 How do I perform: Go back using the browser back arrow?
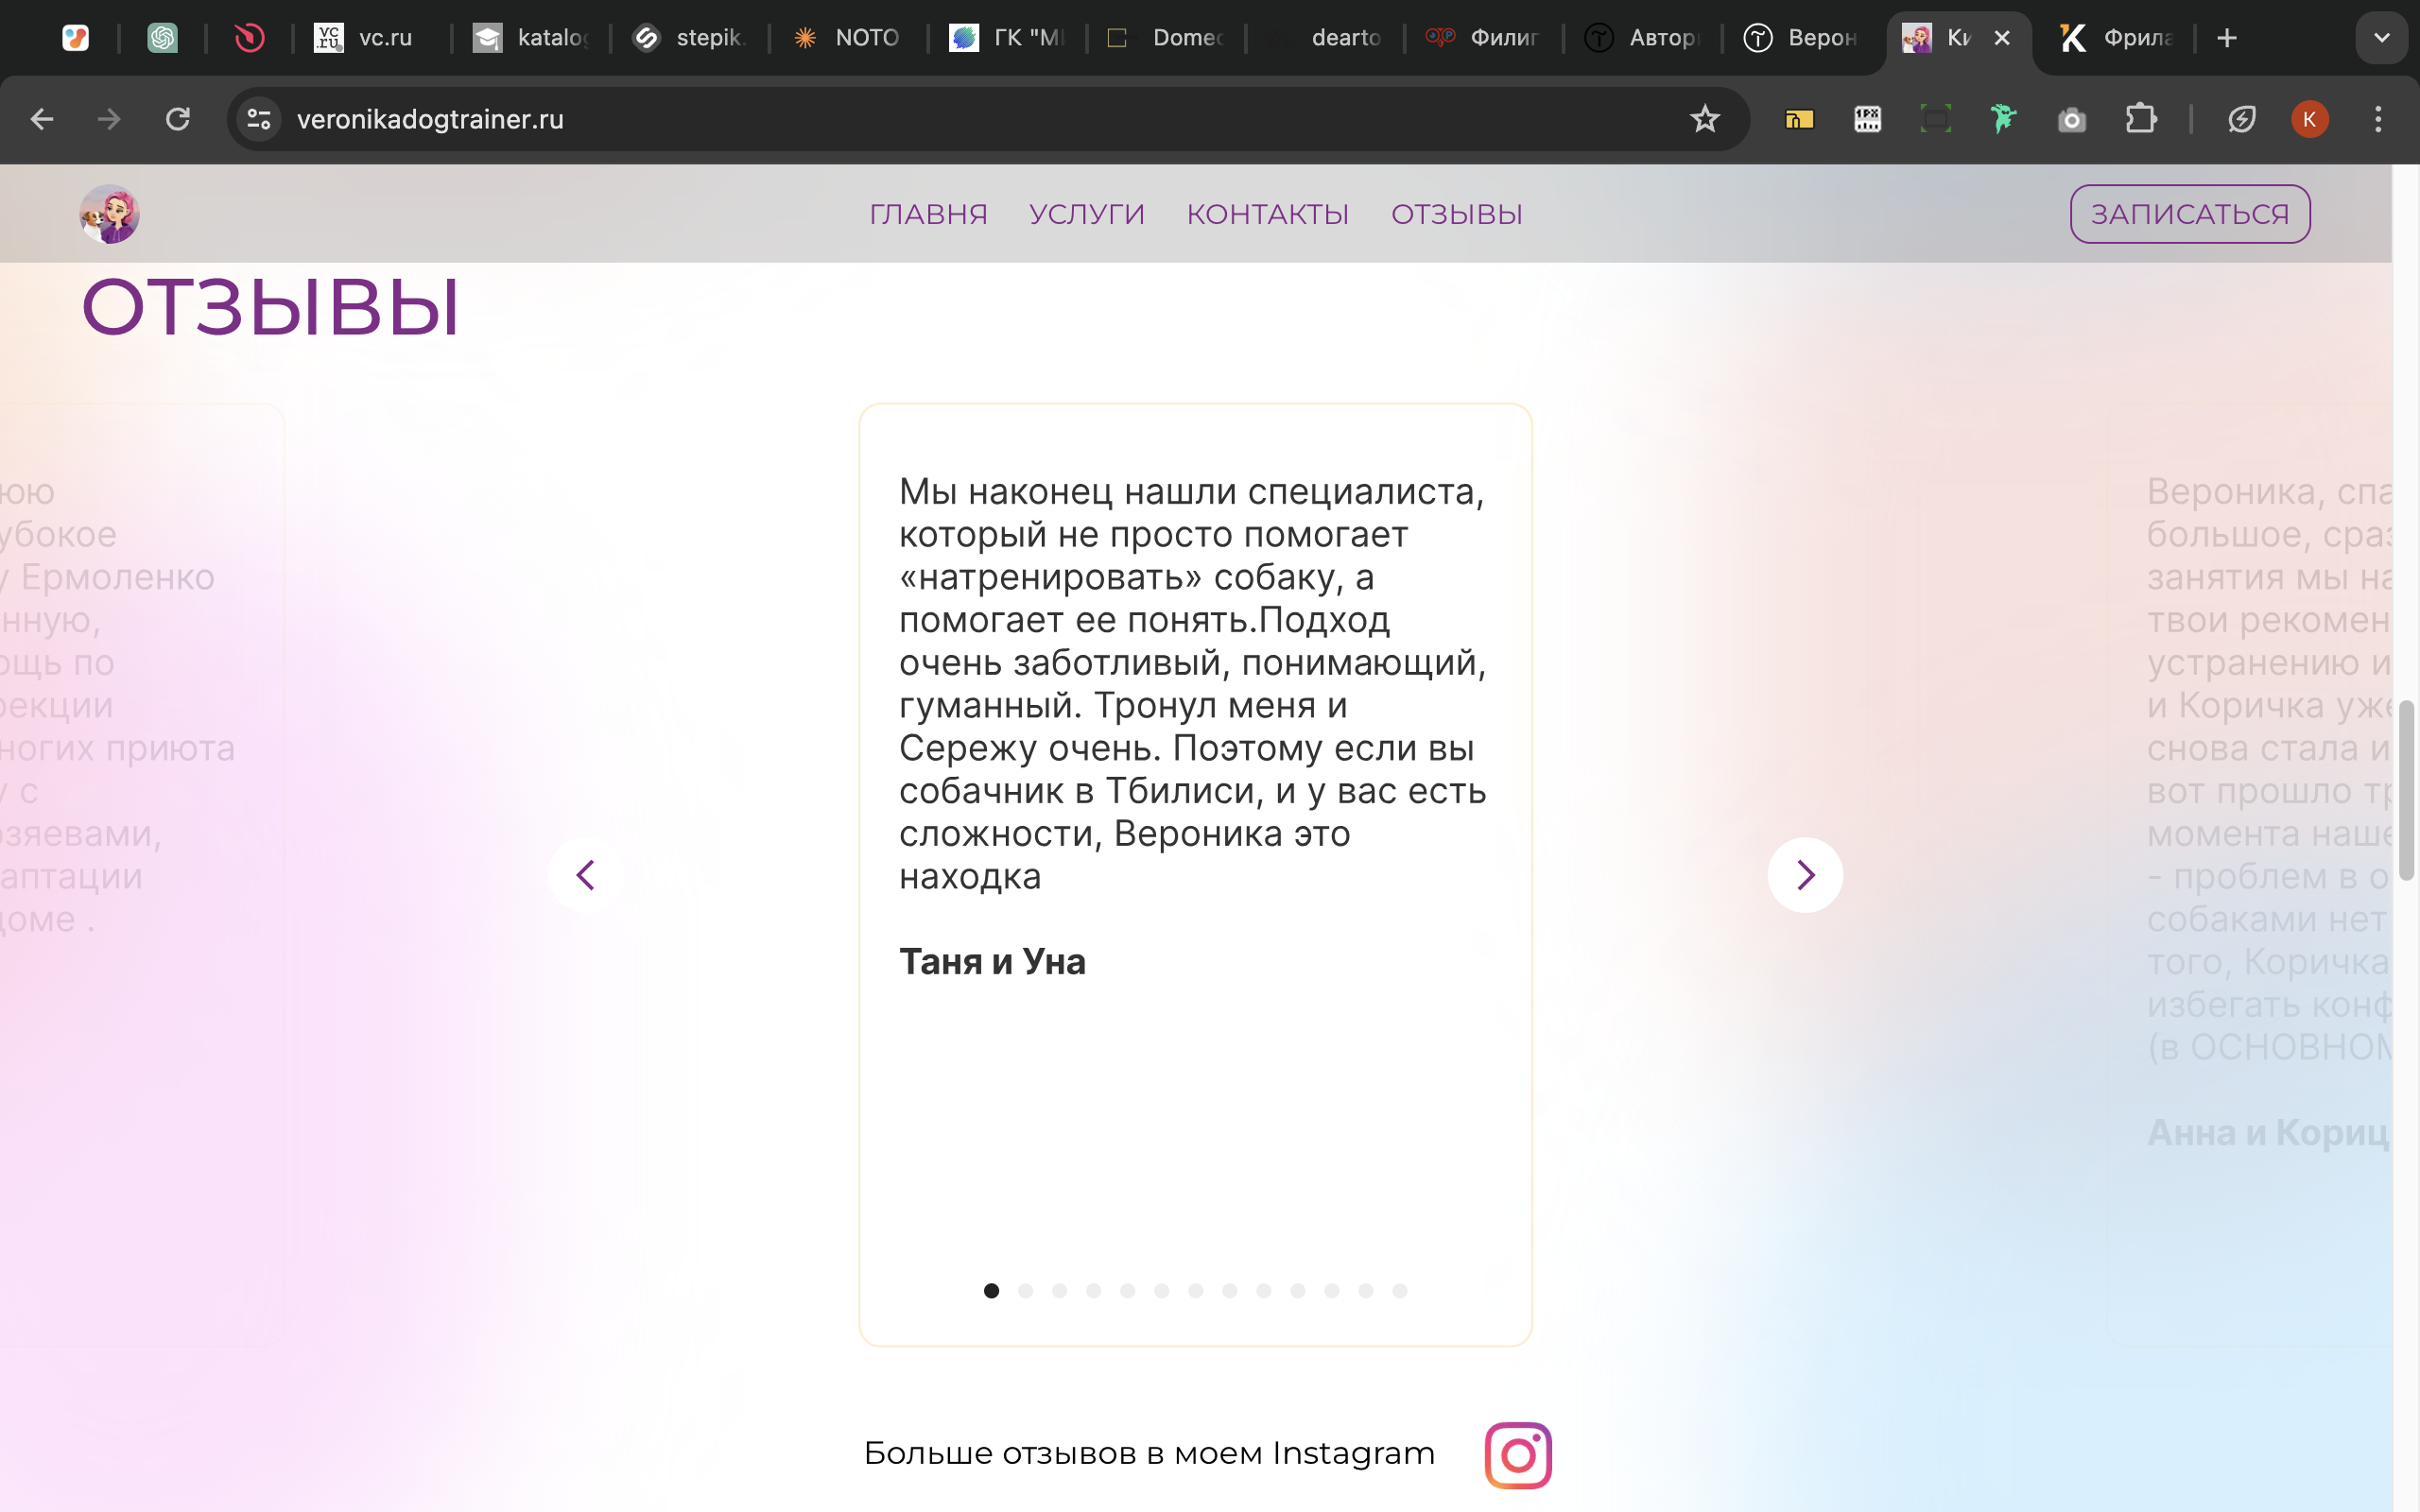(x=42, y=119)
